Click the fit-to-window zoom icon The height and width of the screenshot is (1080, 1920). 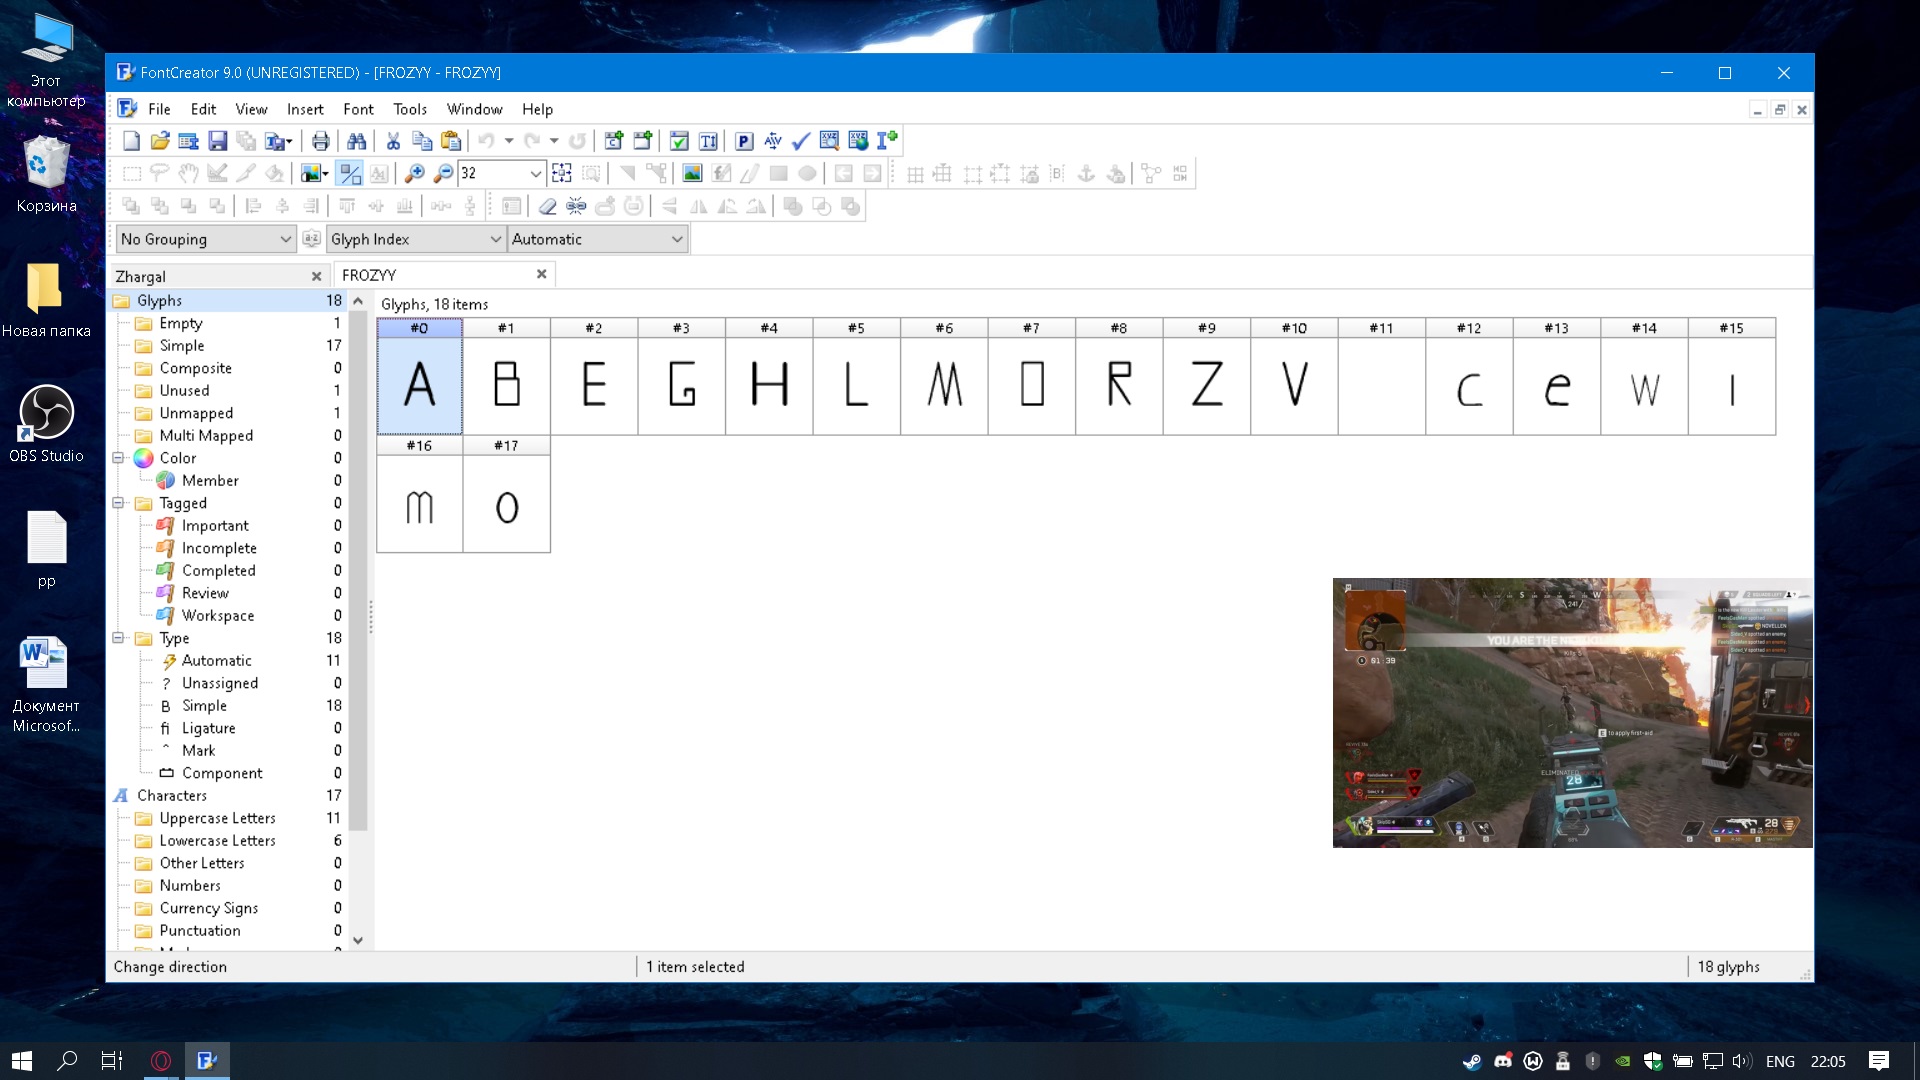(562, 174)
